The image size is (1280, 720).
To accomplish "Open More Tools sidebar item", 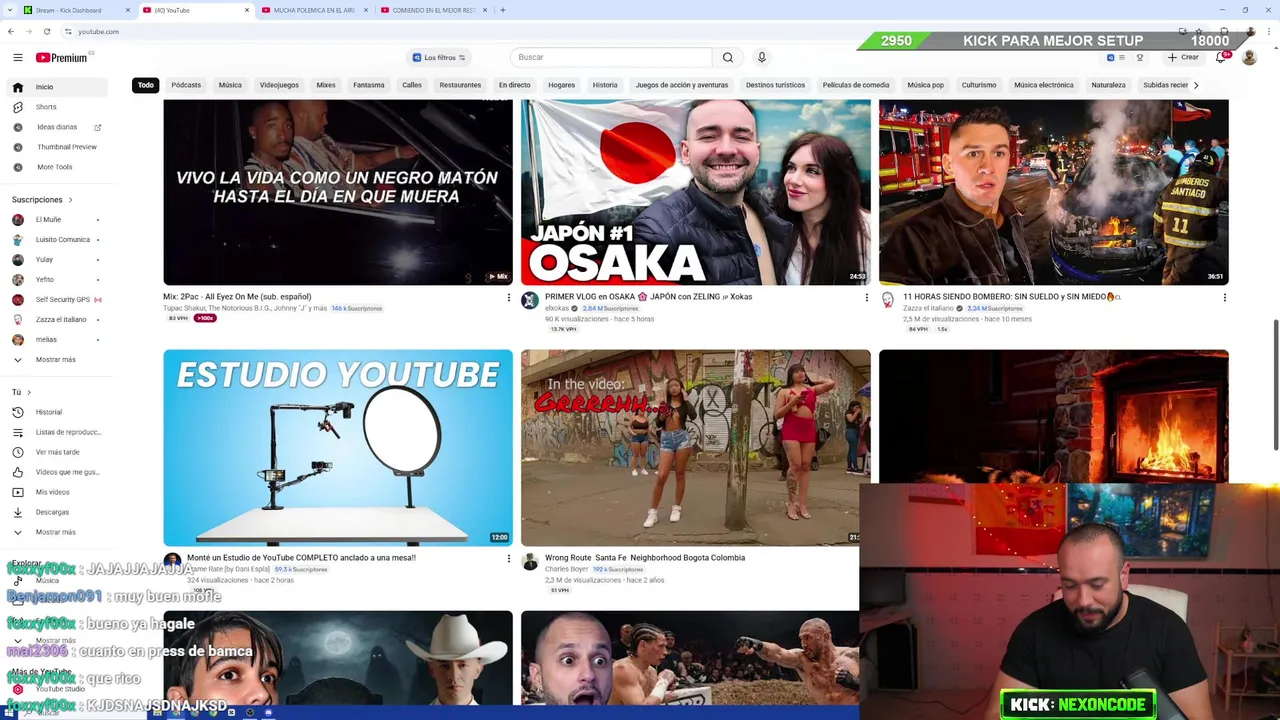I will pos(55,167).
